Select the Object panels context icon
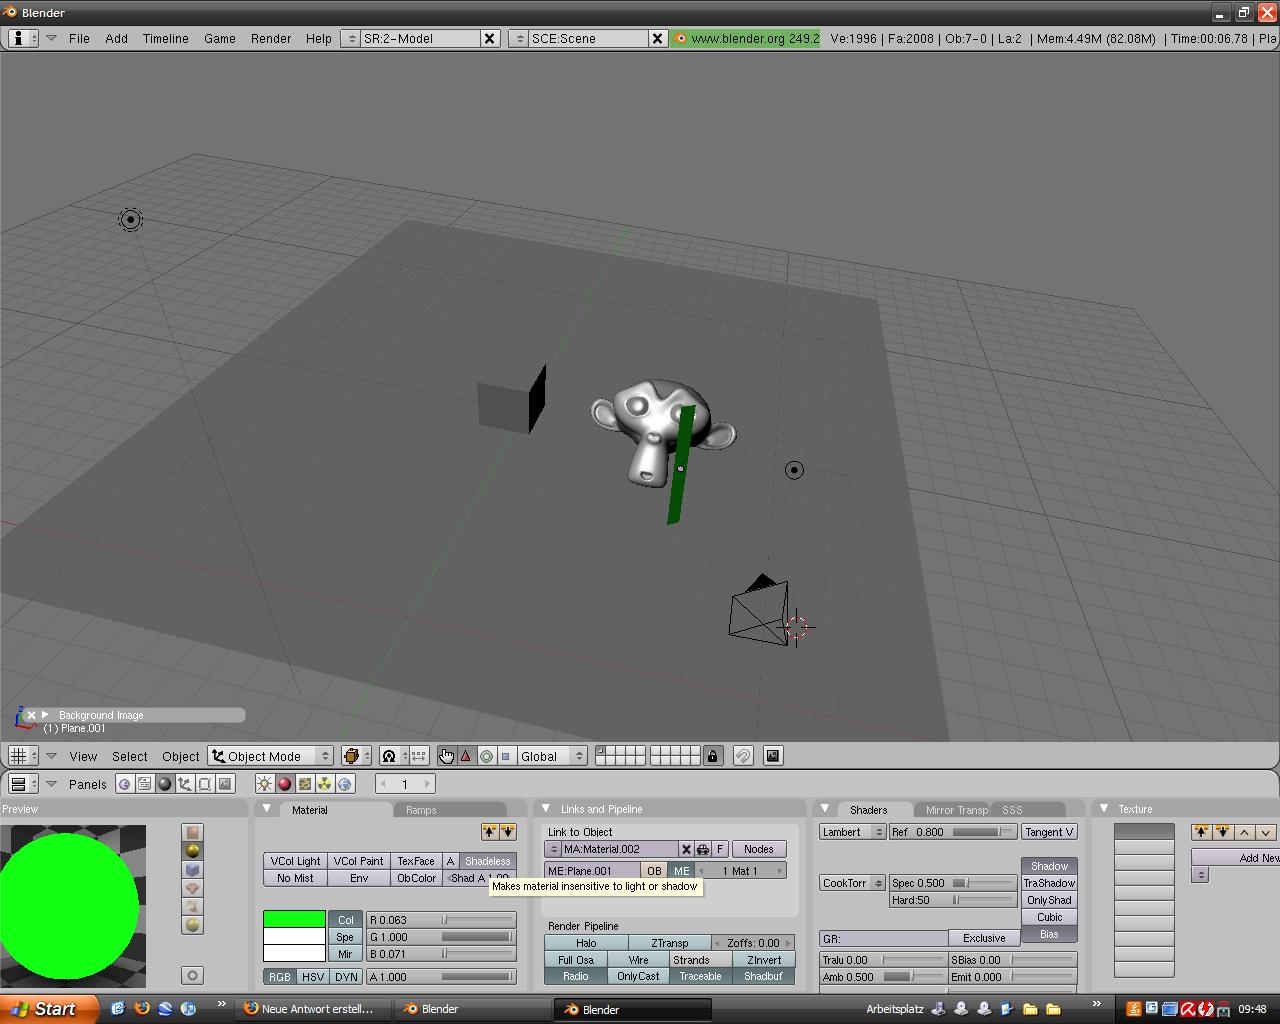 pos(185,784)
